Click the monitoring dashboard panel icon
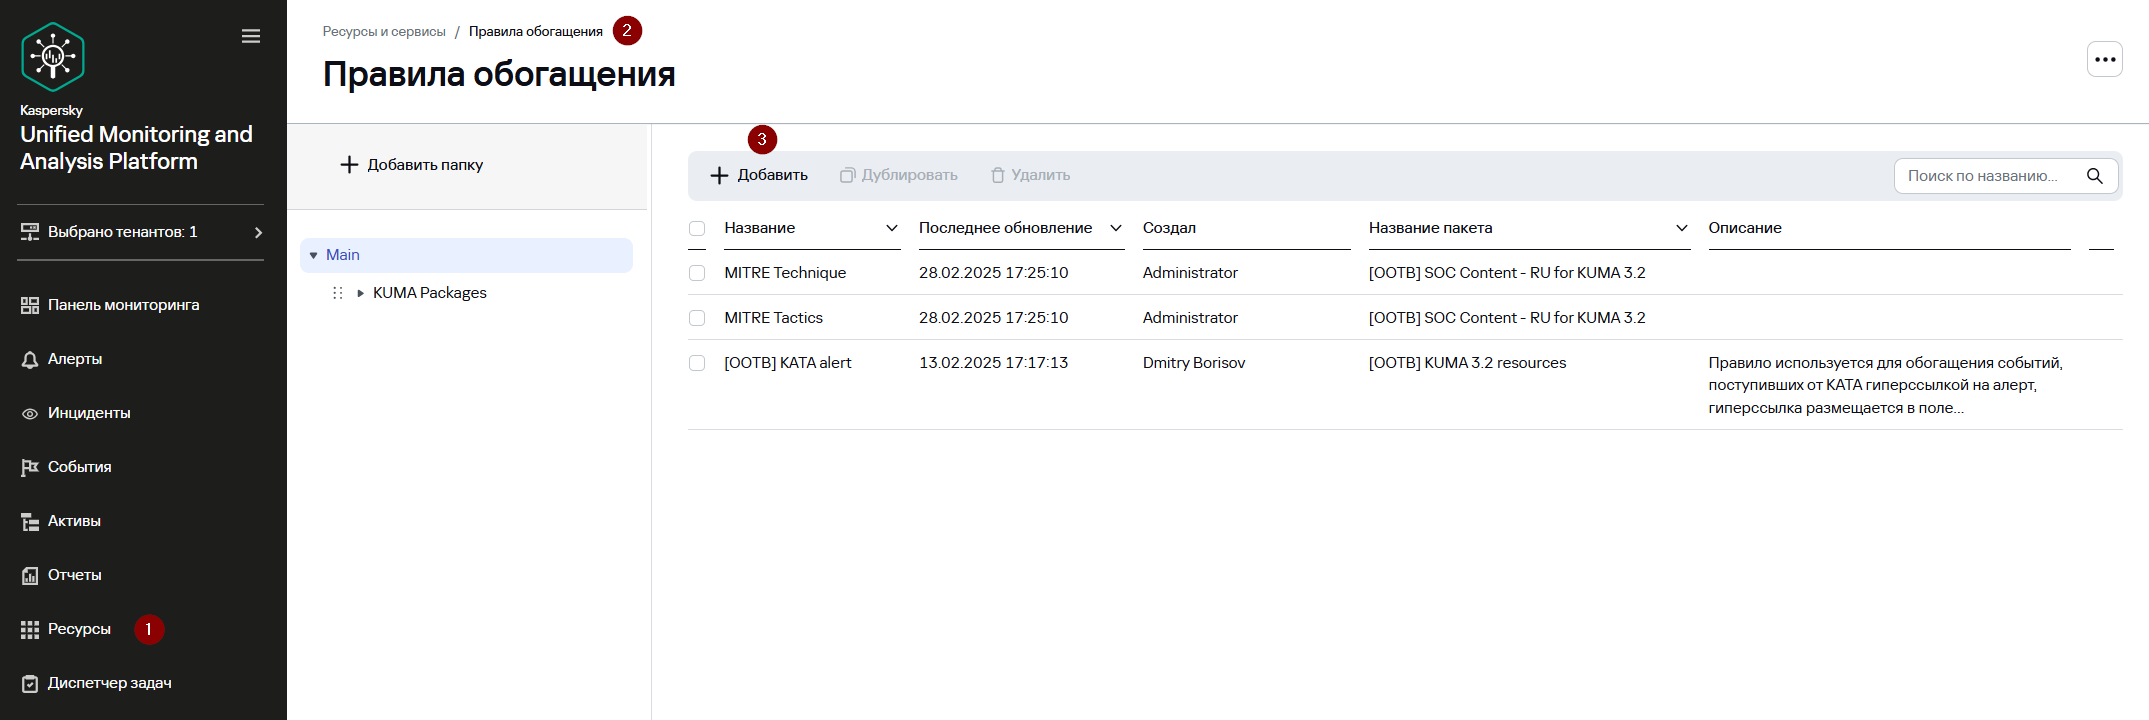The width and height of the screenshot is (2149, 720). coord(30,305)
